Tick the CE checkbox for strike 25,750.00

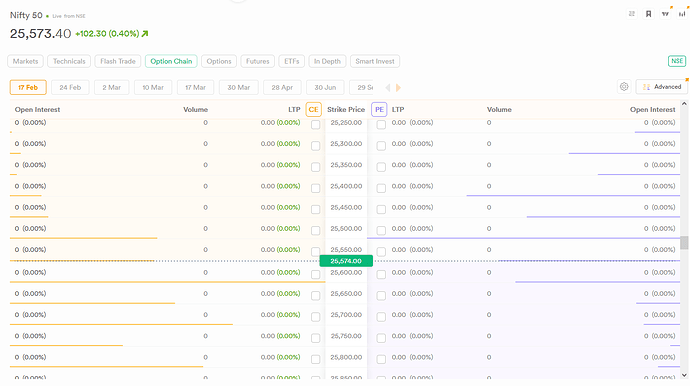click(316, 338)
